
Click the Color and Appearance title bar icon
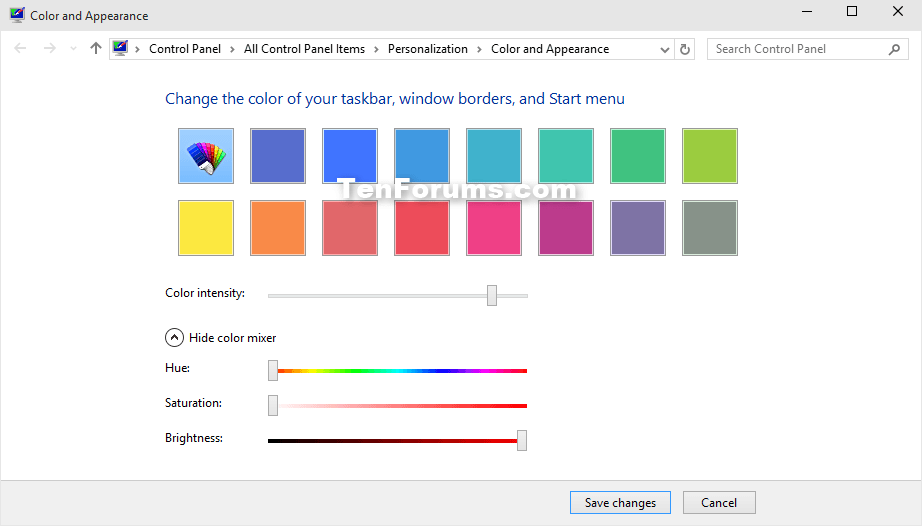pyautogui.click(x=17, y=15)
